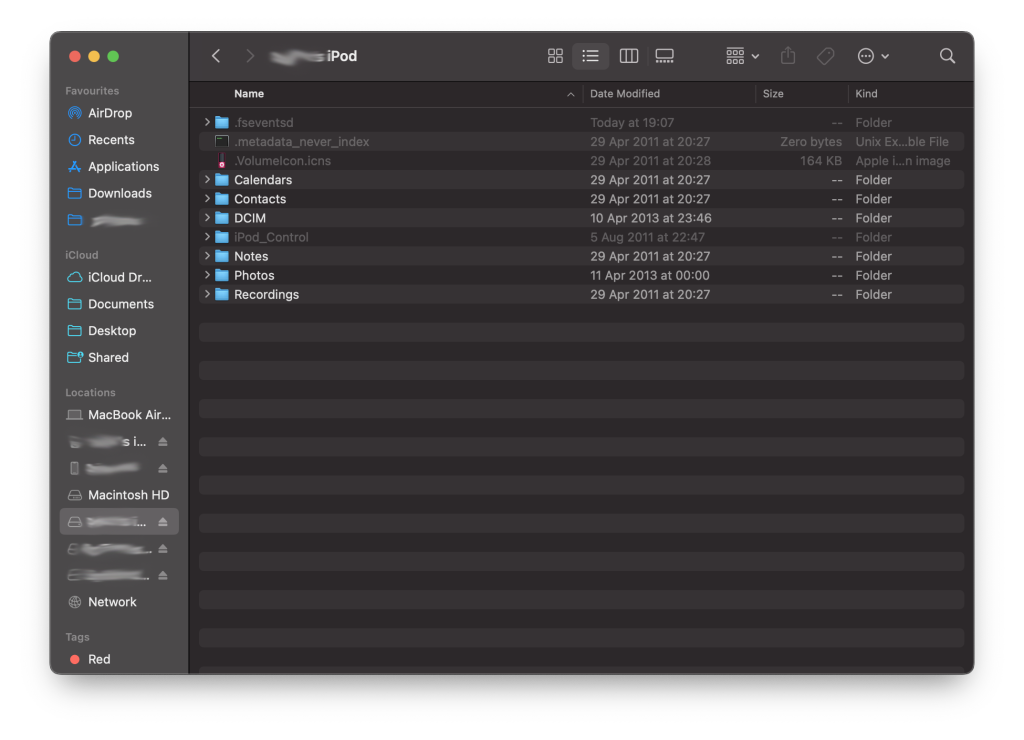Select the DCIM folder icon
This screenshot has height=740, width=1024.
pyautogui.click(x=222, y=217)
